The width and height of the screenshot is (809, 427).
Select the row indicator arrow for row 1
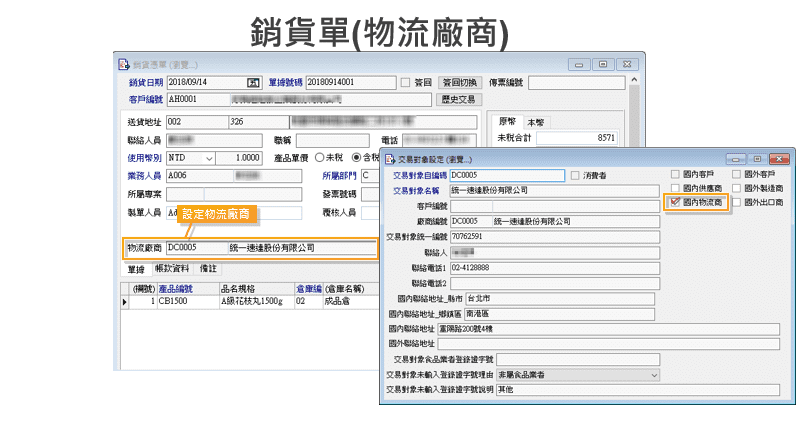tap(124, 302)
